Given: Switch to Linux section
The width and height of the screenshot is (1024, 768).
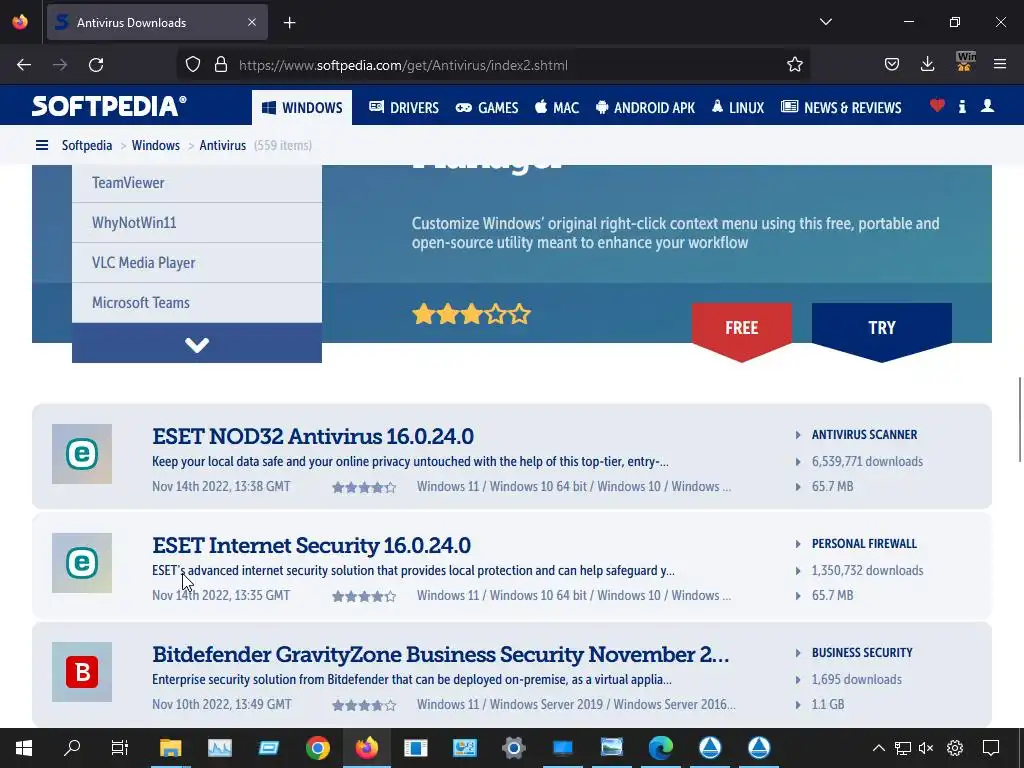Looking at the screenshot, I should 738,108.
